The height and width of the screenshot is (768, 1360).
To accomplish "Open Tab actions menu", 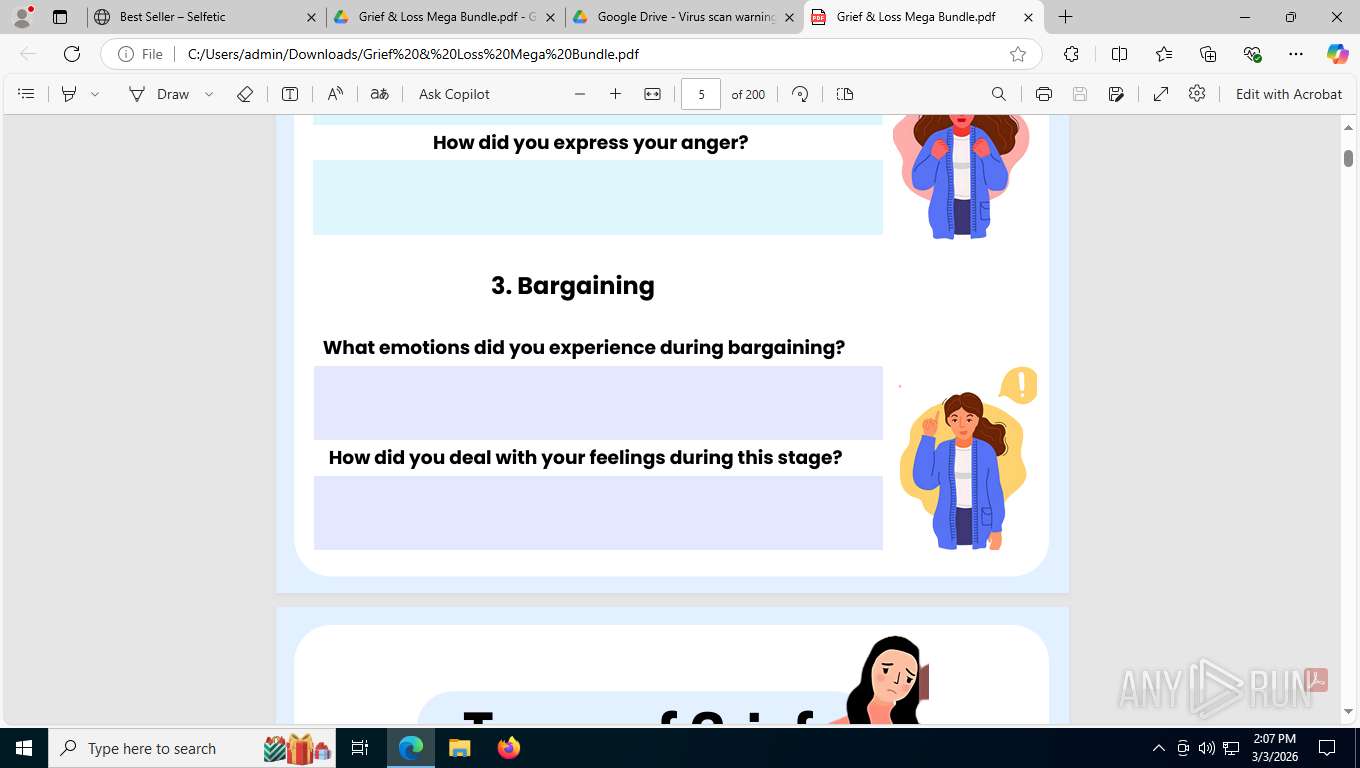I will (60, 17).
